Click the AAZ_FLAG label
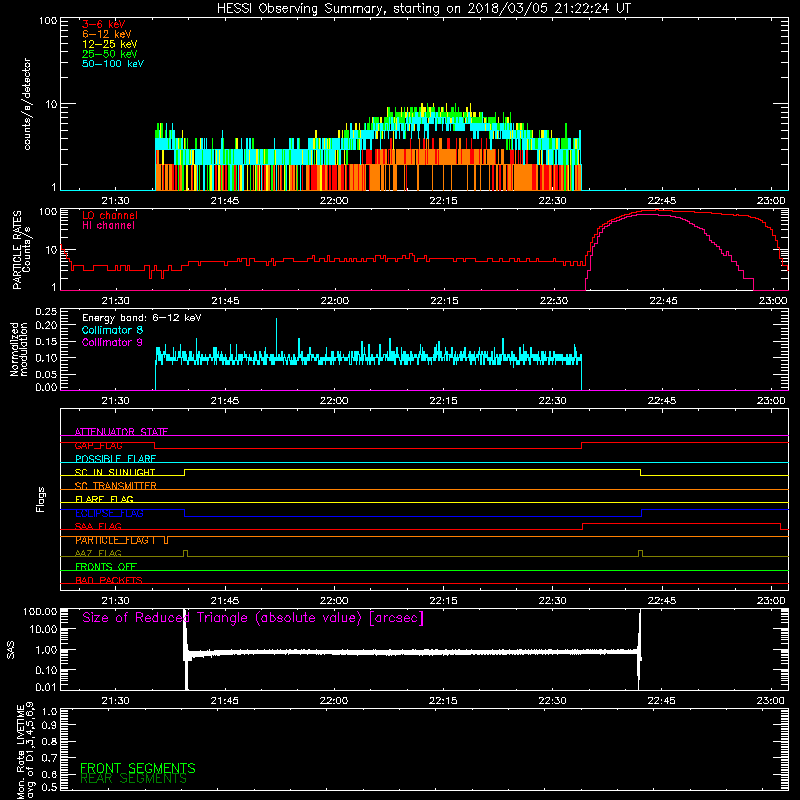Viewport: 800px width, 800px height. click(x=98, y=554)
